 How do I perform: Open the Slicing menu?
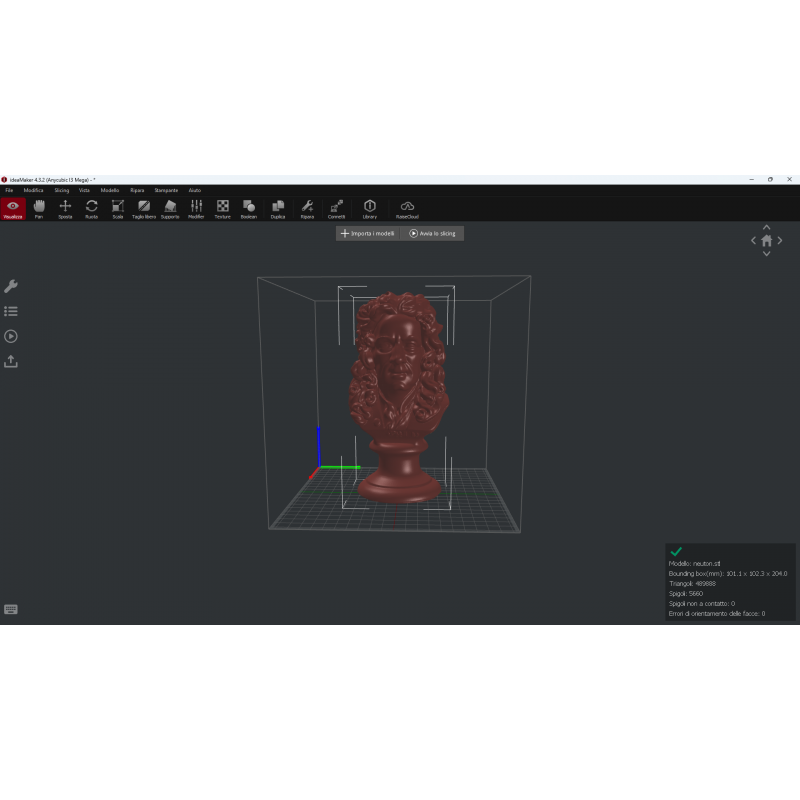(60, 190)
